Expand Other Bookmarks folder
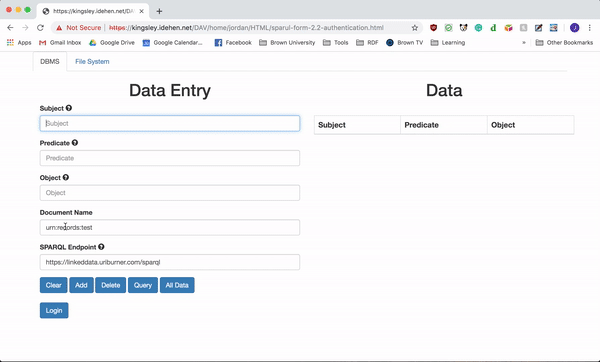Screen dimensions: 600x362 (564, 42)
